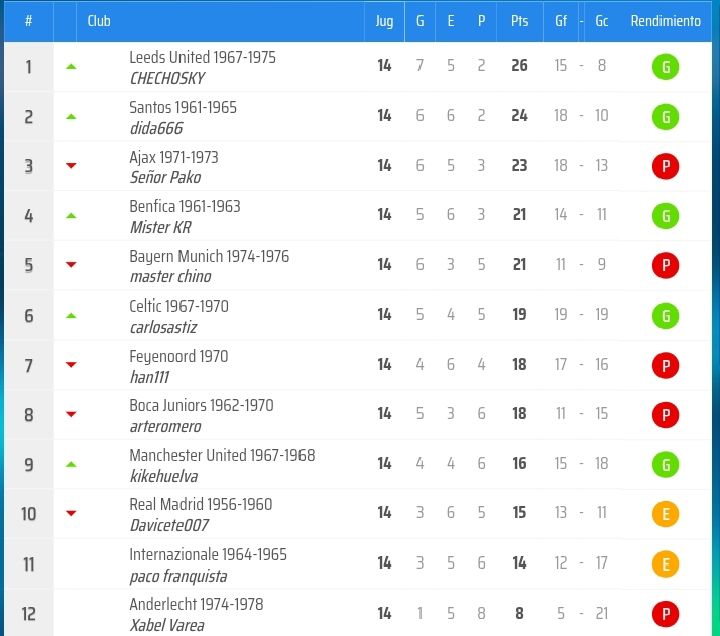Image resolution: width=720 pixels, height=636 pixels.
Task: Click orange E badge for Internazionale row
Action: (x=665, y=564)
